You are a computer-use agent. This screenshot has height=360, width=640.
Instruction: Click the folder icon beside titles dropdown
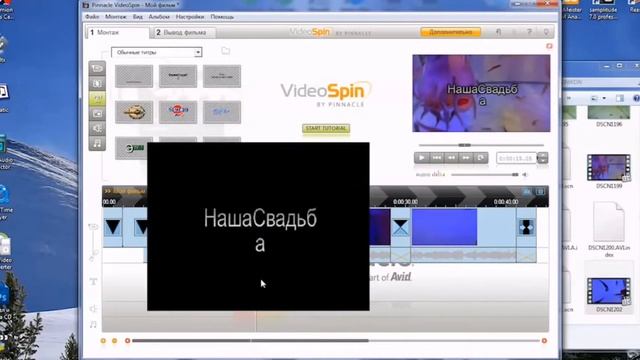(x=225, y=51)
